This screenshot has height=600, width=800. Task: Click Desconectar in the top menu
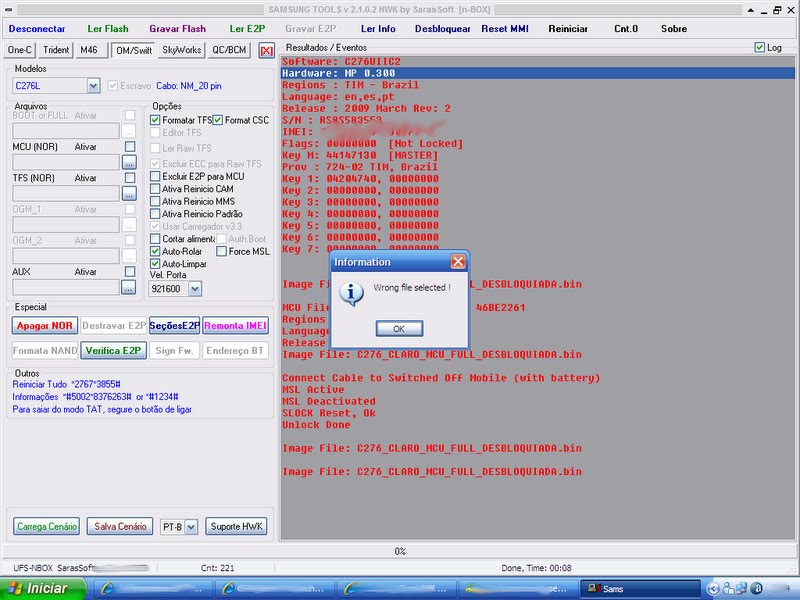[x=37, y=29]
